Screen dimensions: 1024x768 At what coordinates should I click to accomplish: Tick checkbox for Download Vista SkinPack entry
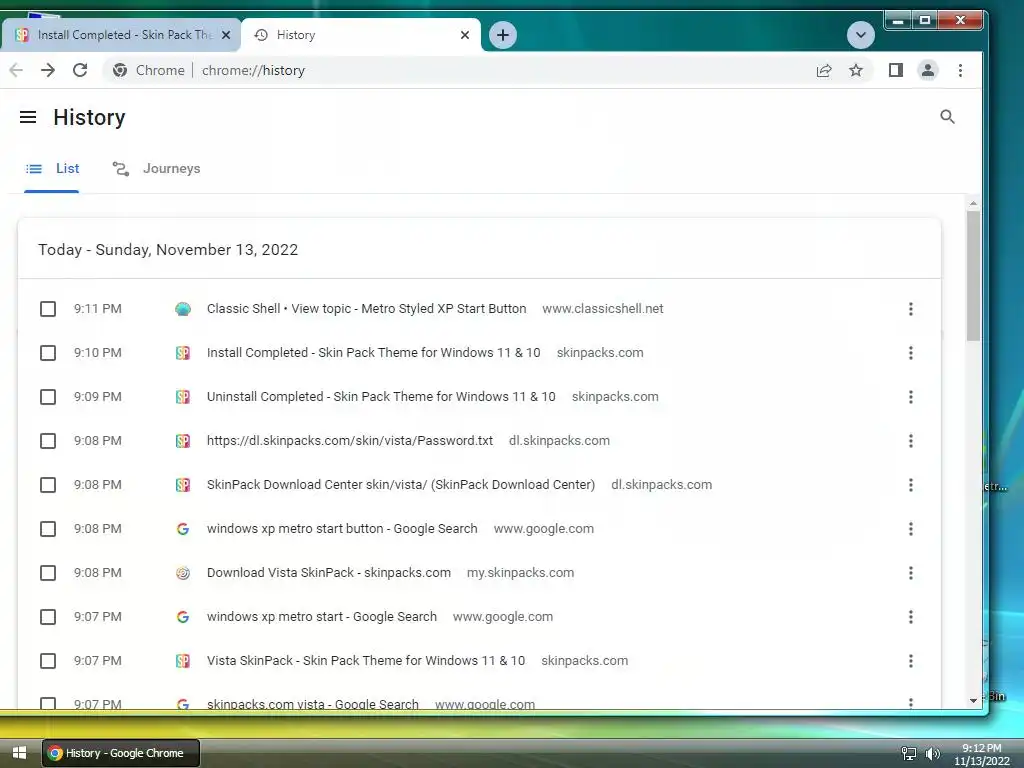48,573
